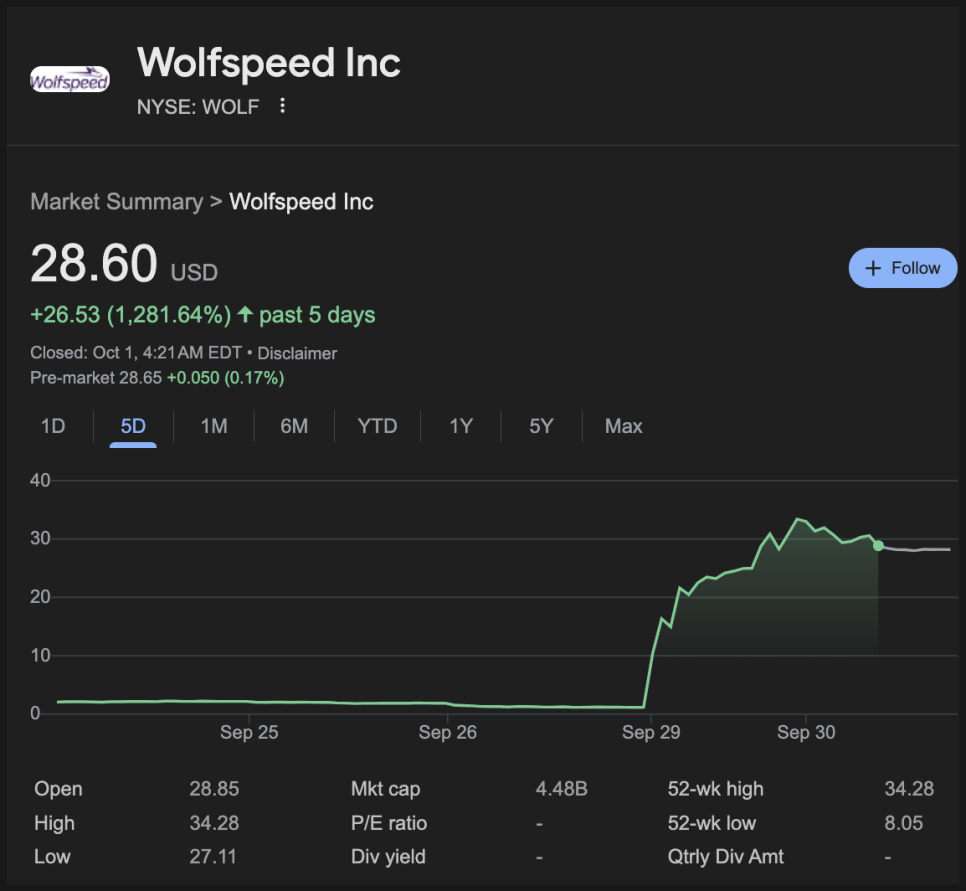Open the Market Summary breadcrumb link

click(116, 201)
